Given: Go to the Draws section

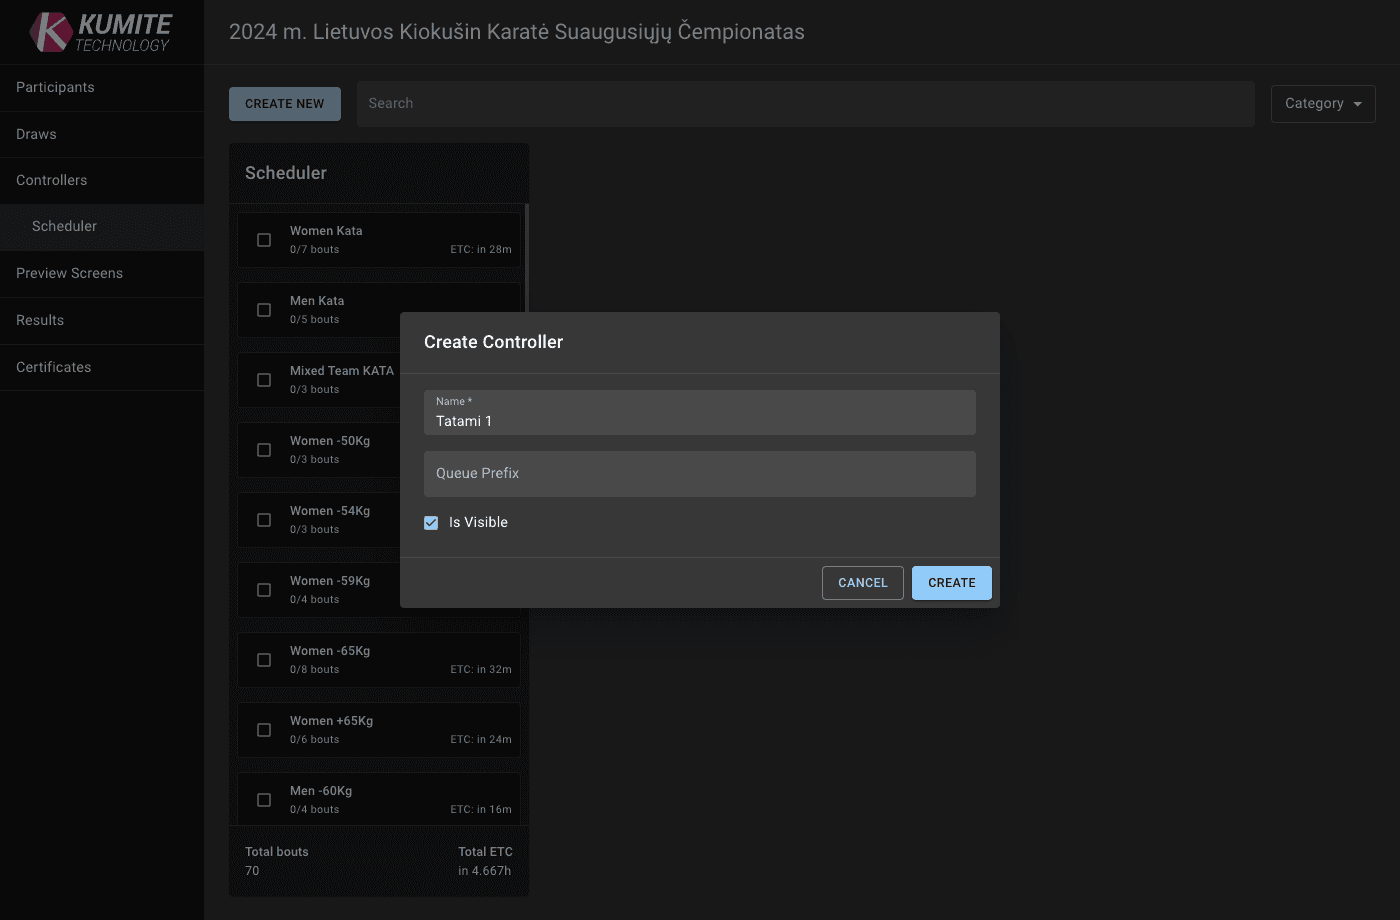Looking at the screenshot, I should 35,134.
